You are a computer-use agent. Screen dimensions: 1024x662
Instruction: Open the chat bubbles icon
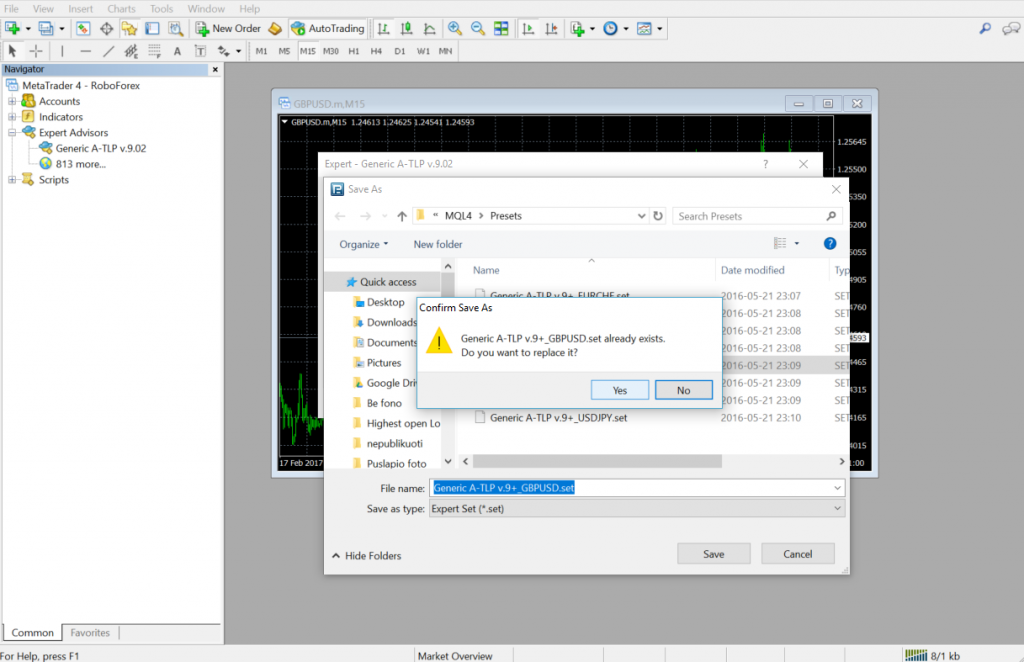click(1011, 28)
